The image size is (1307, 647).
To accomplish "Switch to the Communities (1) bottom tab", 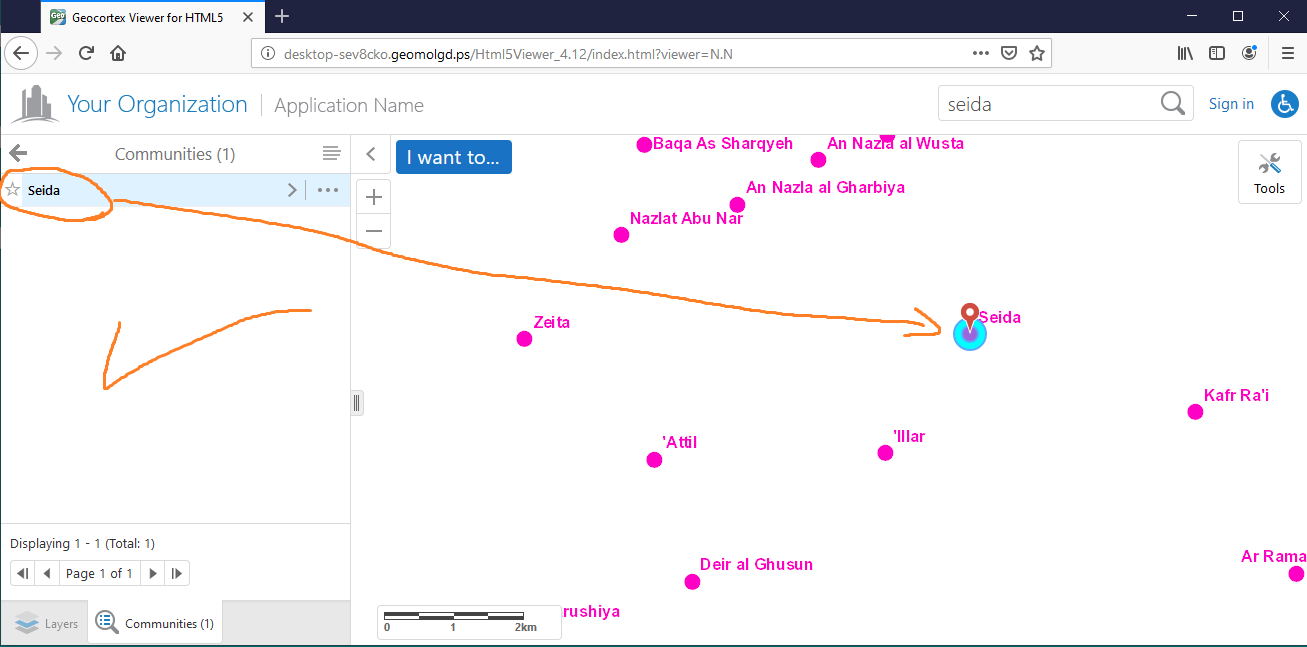I will (155, 623).
